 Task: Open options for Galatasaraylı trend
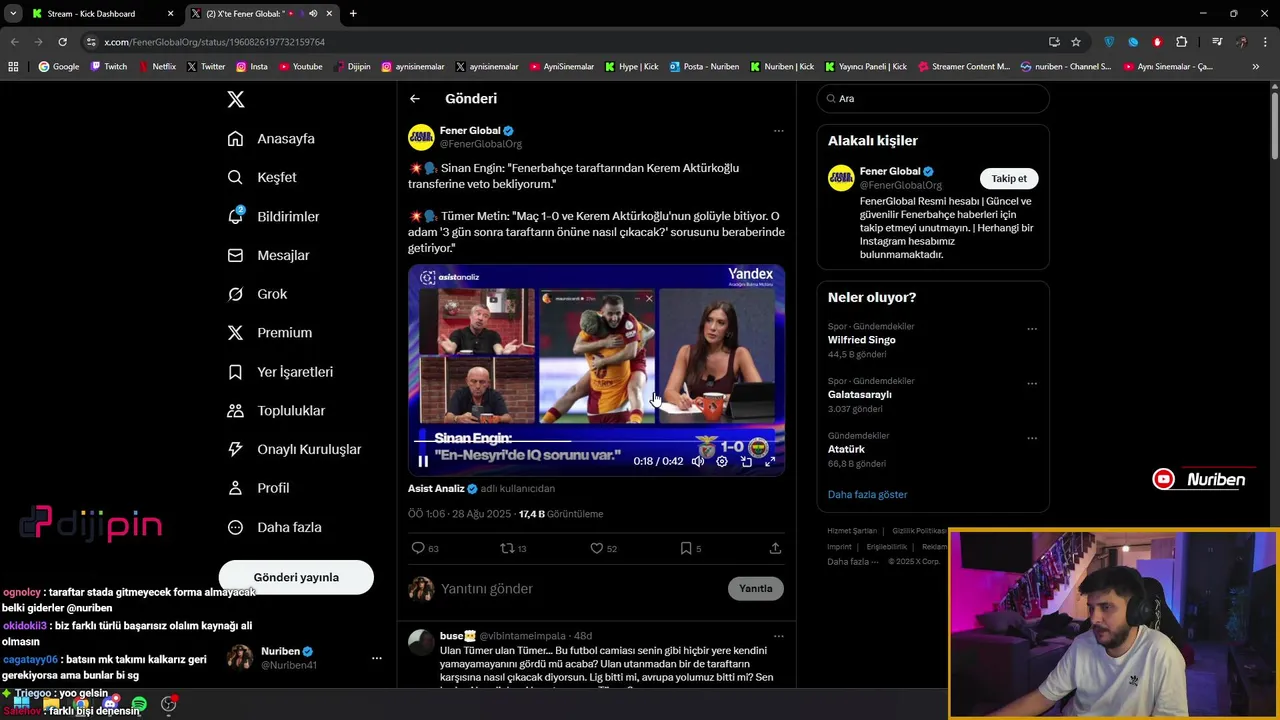click(x=1032, y=383)
